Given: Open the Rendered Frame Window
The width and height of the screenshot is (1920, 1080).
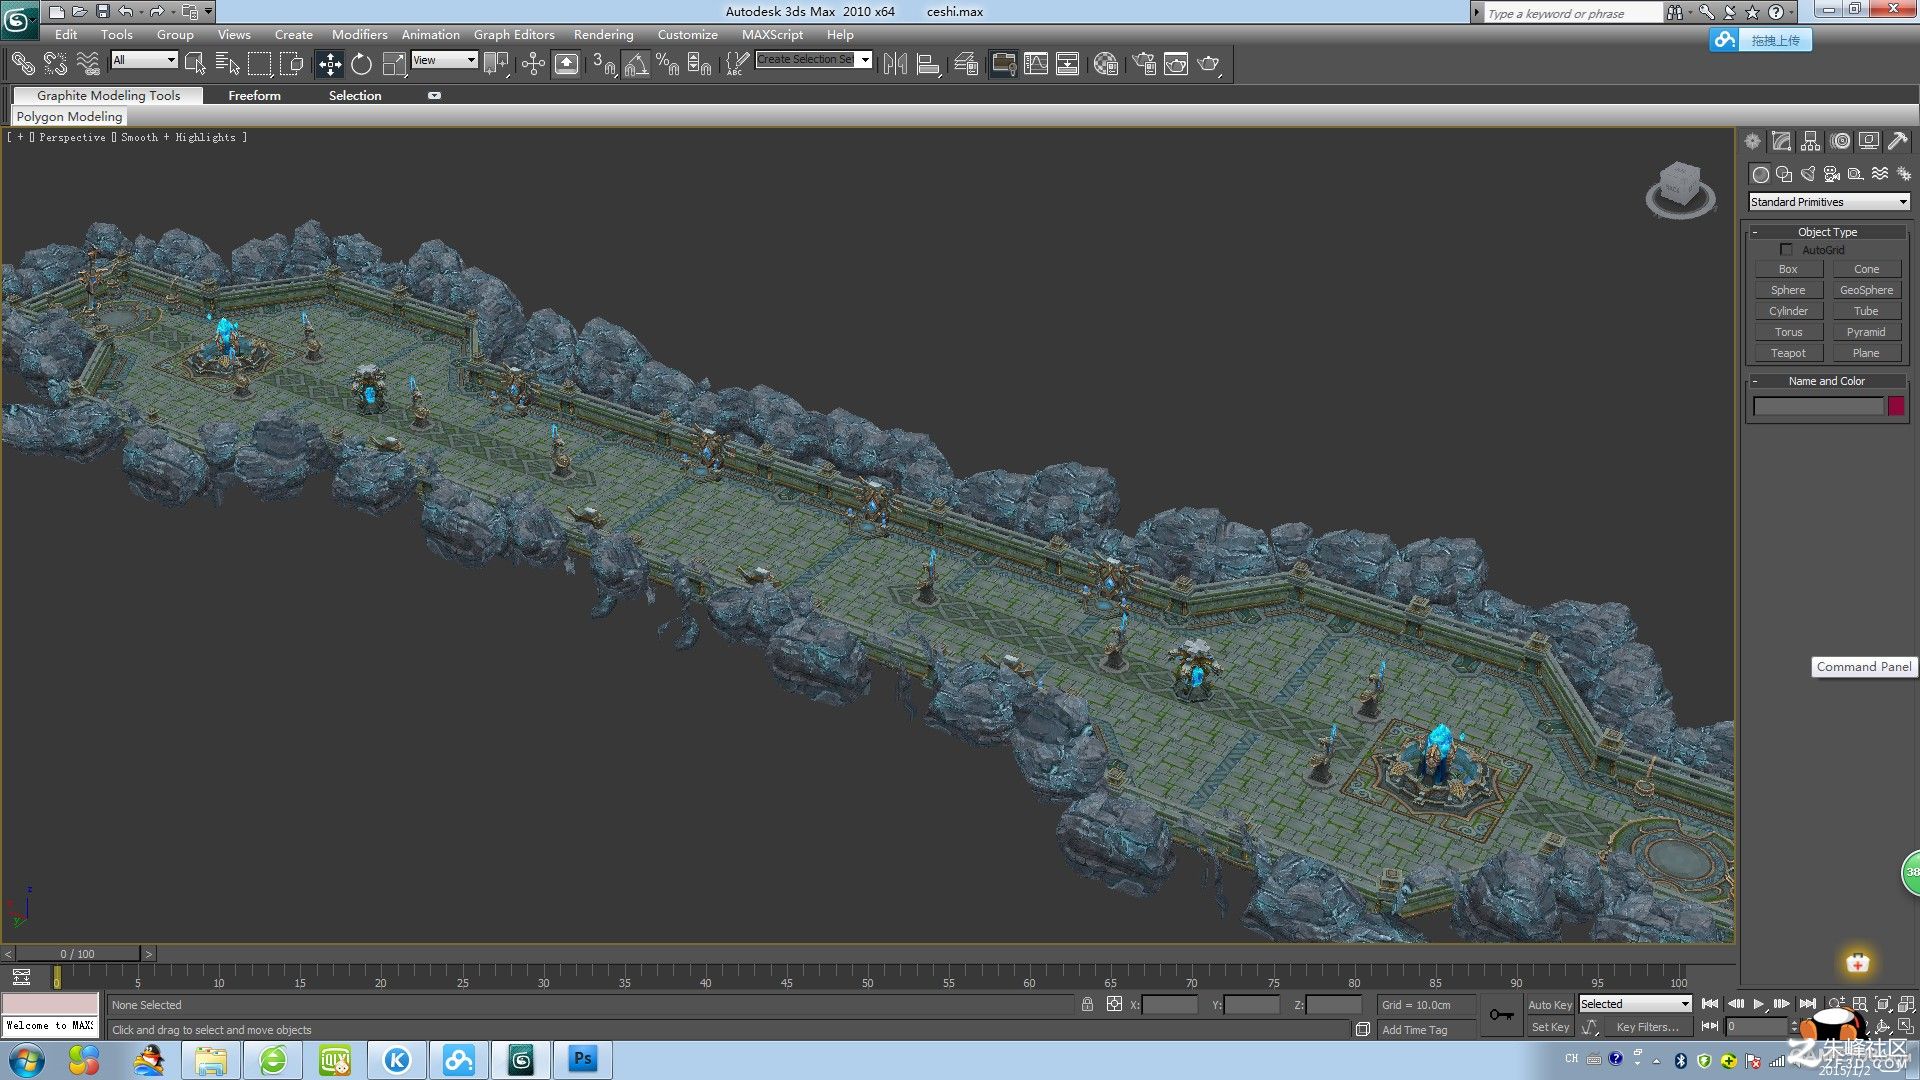Looking at the screenshot, I should tap(1176, 64).
